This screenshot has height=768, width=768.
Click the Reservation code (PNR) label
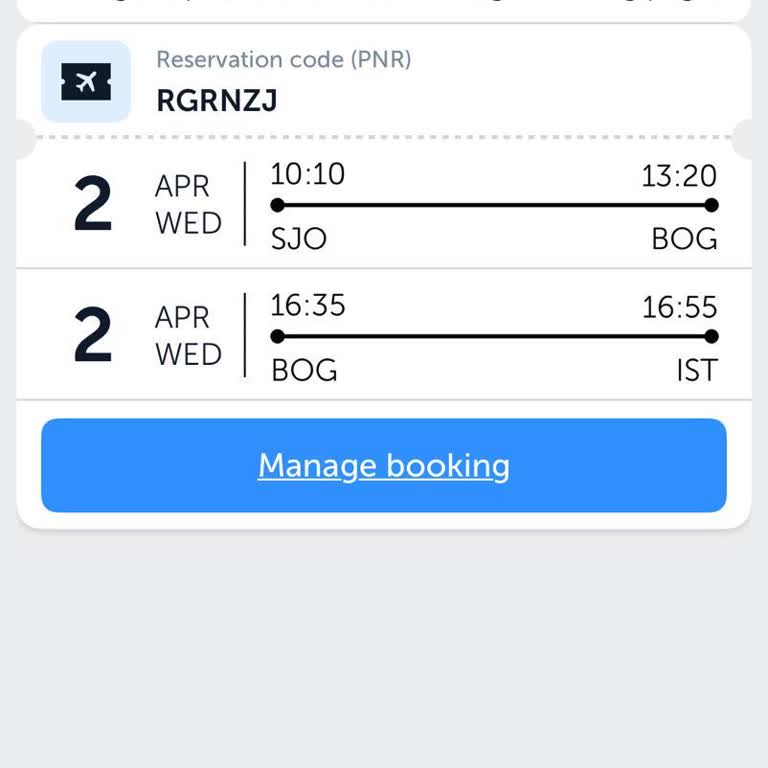point(283,59)
